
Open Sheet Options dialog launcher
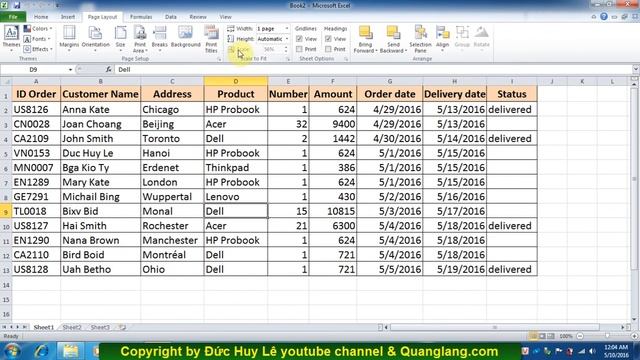tap(346, 59)
